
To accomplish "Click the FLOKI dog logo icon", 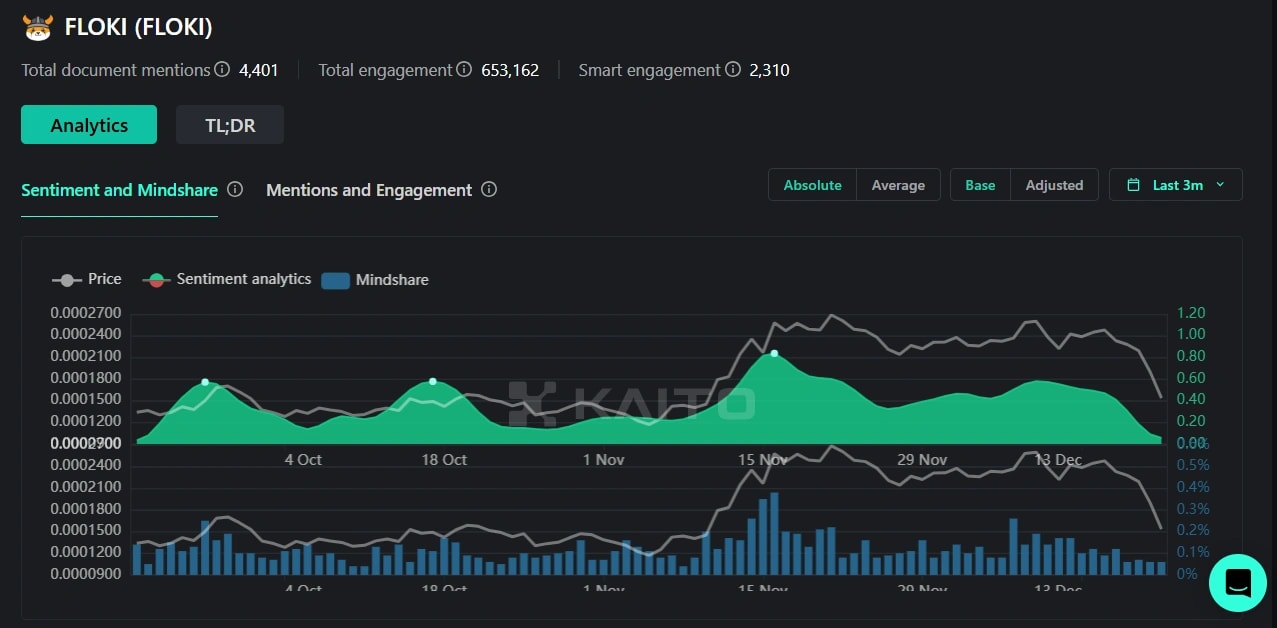I will tap(37, 28).
